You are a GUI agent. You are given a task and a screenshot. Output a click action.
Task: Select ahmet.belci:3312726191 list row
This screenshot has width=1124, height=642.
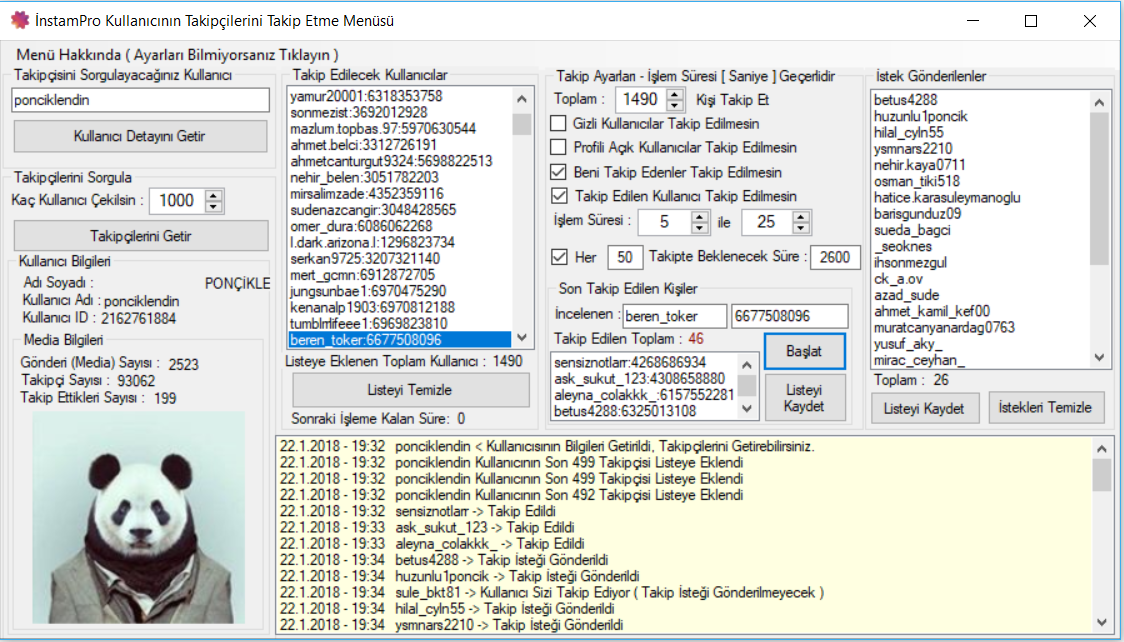(400, 145)
